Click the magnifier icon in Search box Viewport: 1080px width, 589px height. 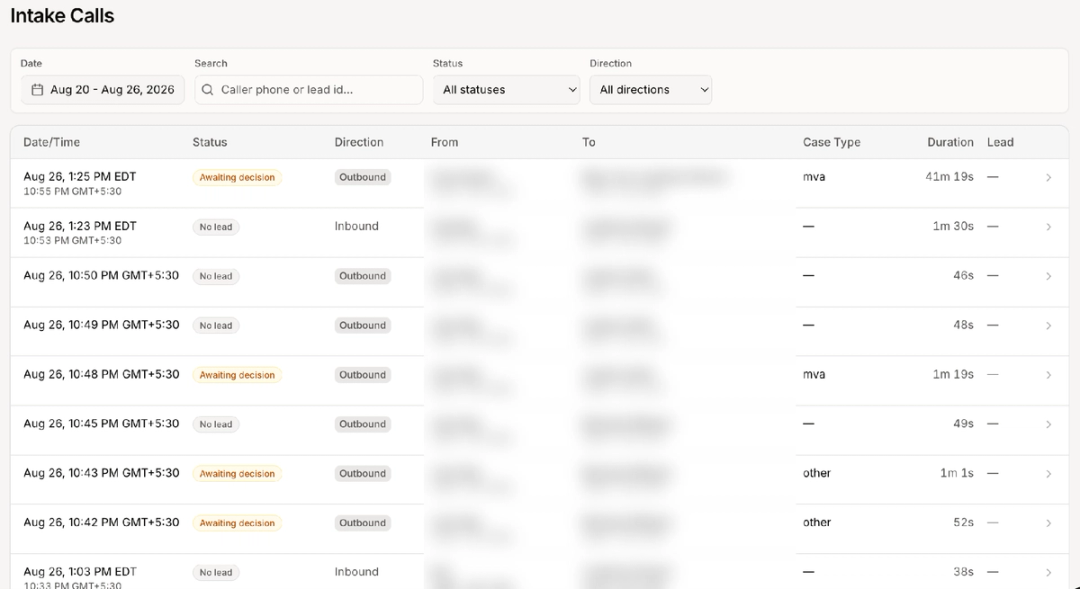207,90
